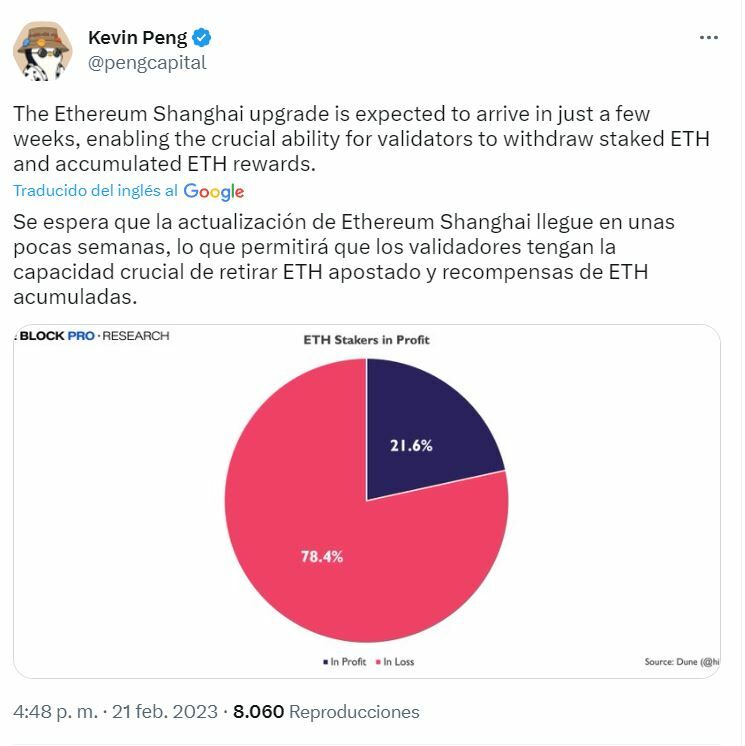Open Kevin Peng's profile via display name
Image resolution: width=745 pixels, height=746 pixels.
coord(138,38)
